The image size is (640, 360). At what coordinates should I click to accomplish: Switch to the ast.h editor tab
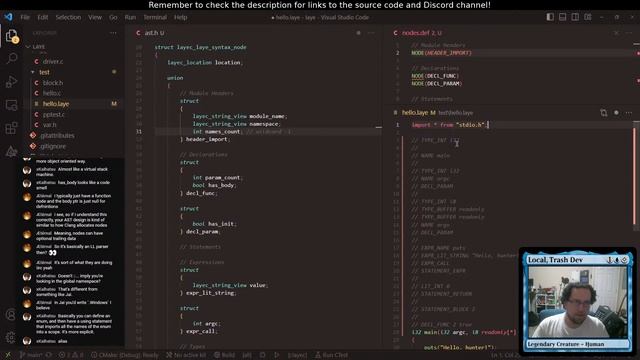click(150, 33)
